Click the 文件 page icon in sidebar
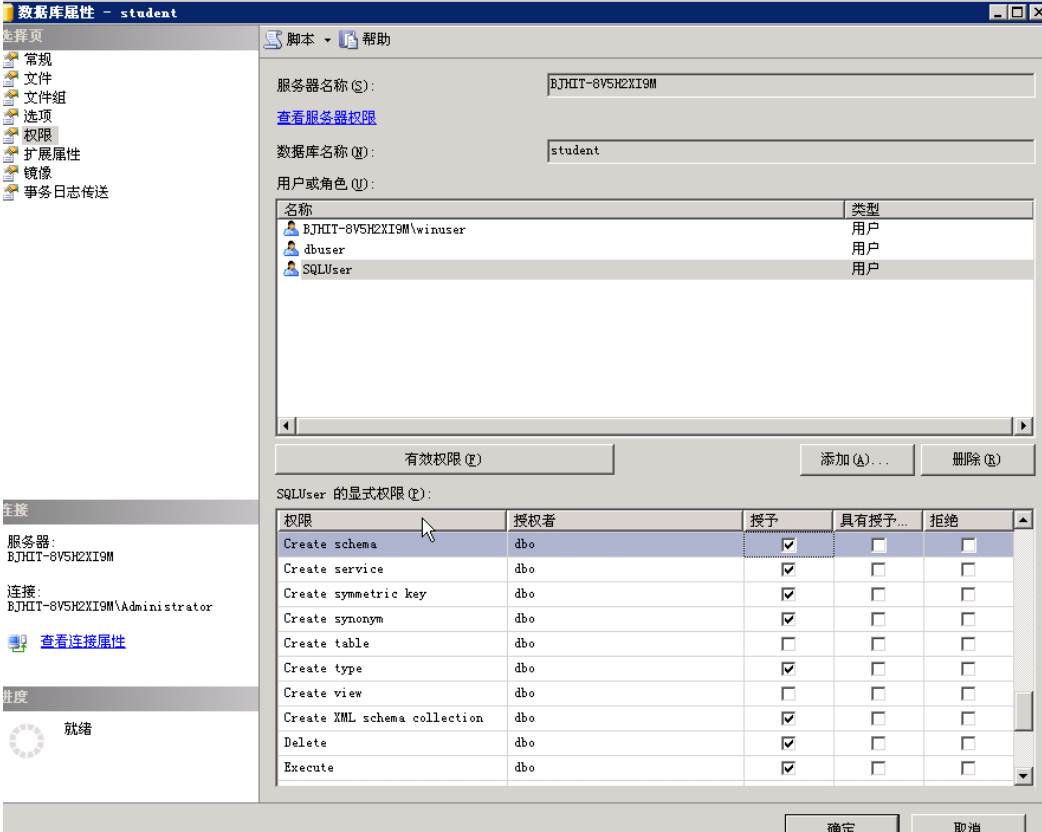 11,78
